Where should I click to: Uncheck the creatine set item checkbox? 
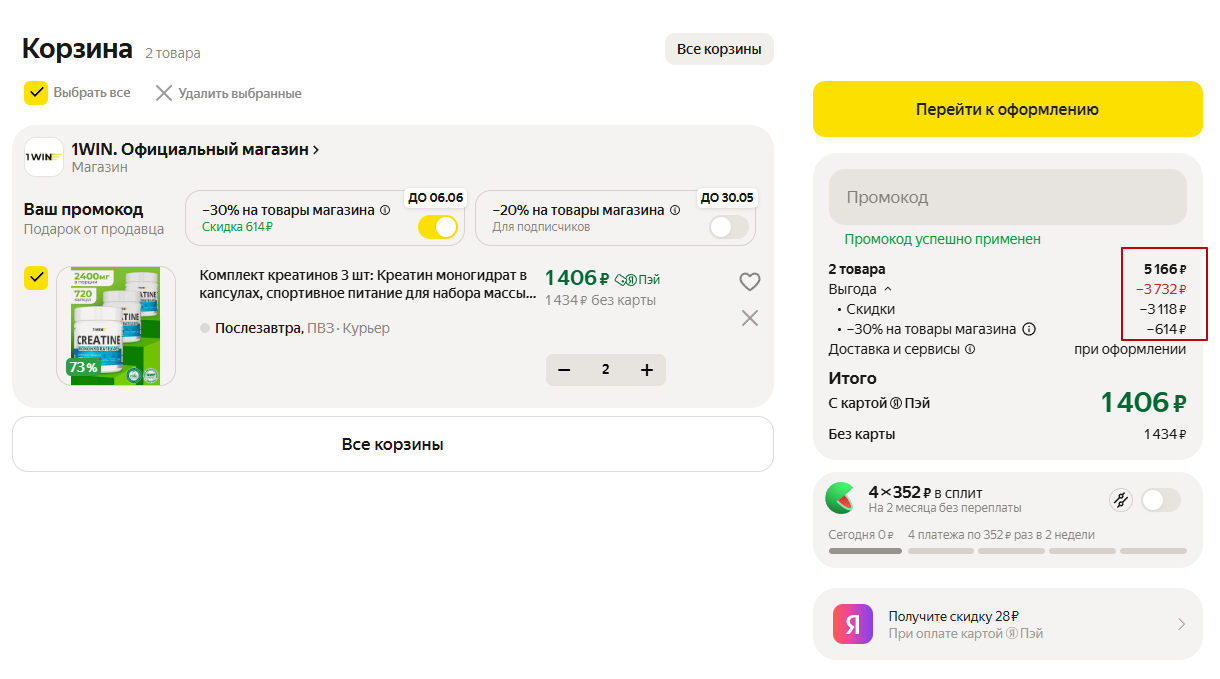[x=36, y=277]
